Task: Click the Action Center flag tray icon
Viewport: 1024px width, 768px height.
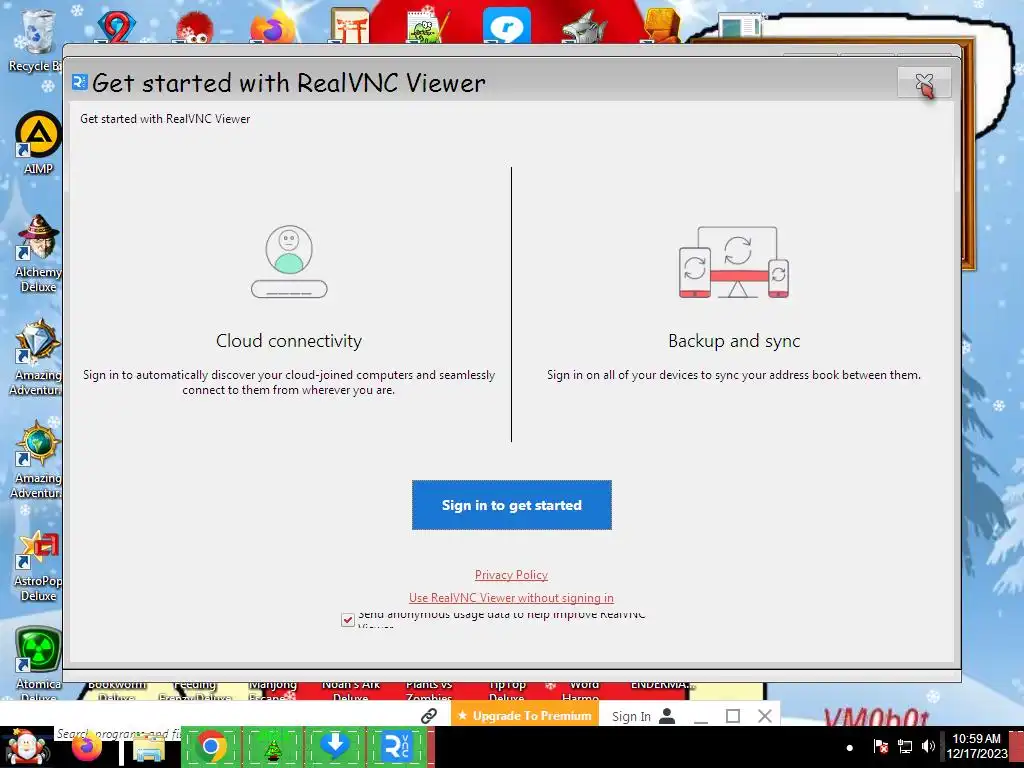Action: click(880, 746)
